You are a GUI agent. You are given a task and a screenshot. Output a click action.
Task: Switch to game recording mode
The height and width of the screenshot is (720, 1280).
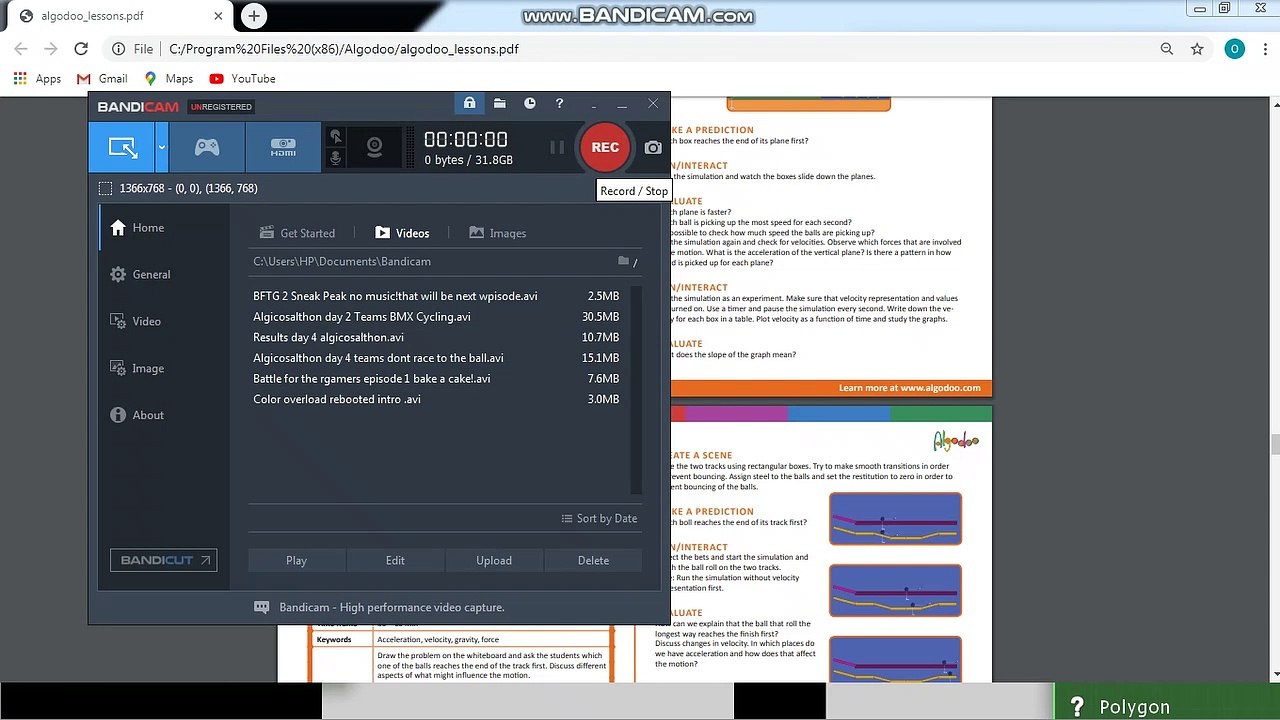206,147
